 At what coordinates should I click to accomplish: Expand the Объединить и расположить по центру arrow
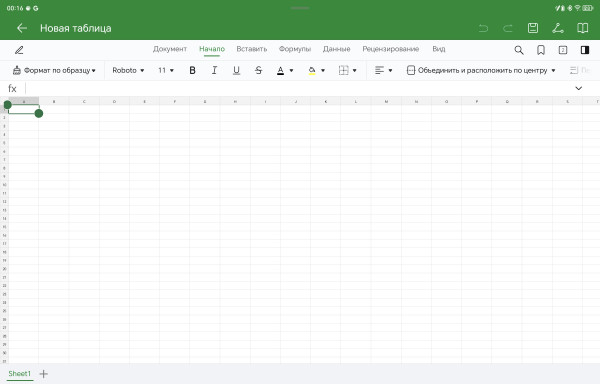[553, 71]
